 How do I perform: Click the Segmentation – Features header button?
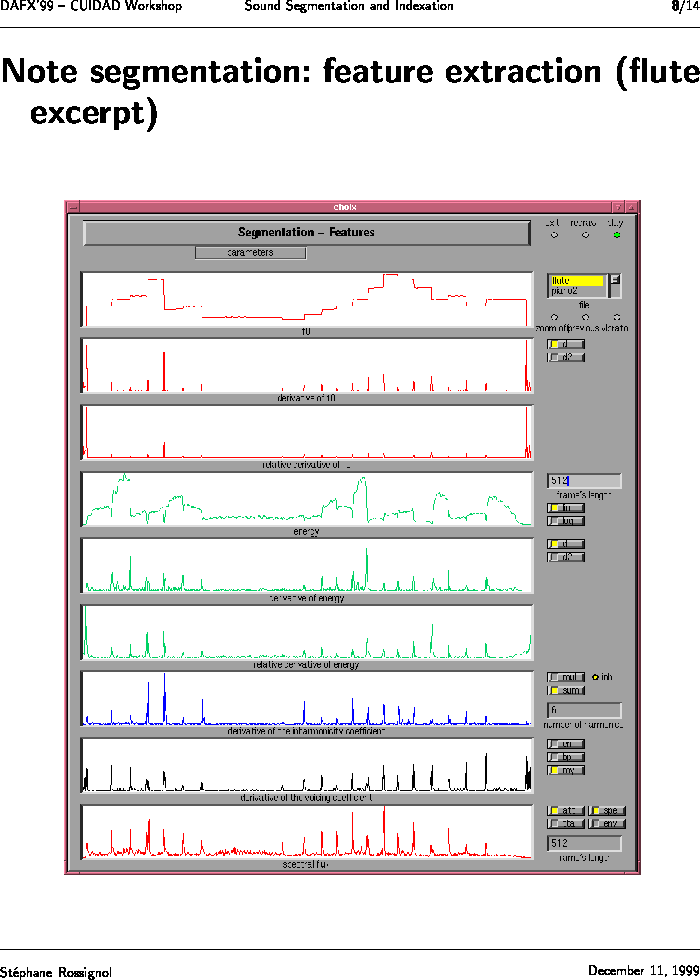[306, 233]
